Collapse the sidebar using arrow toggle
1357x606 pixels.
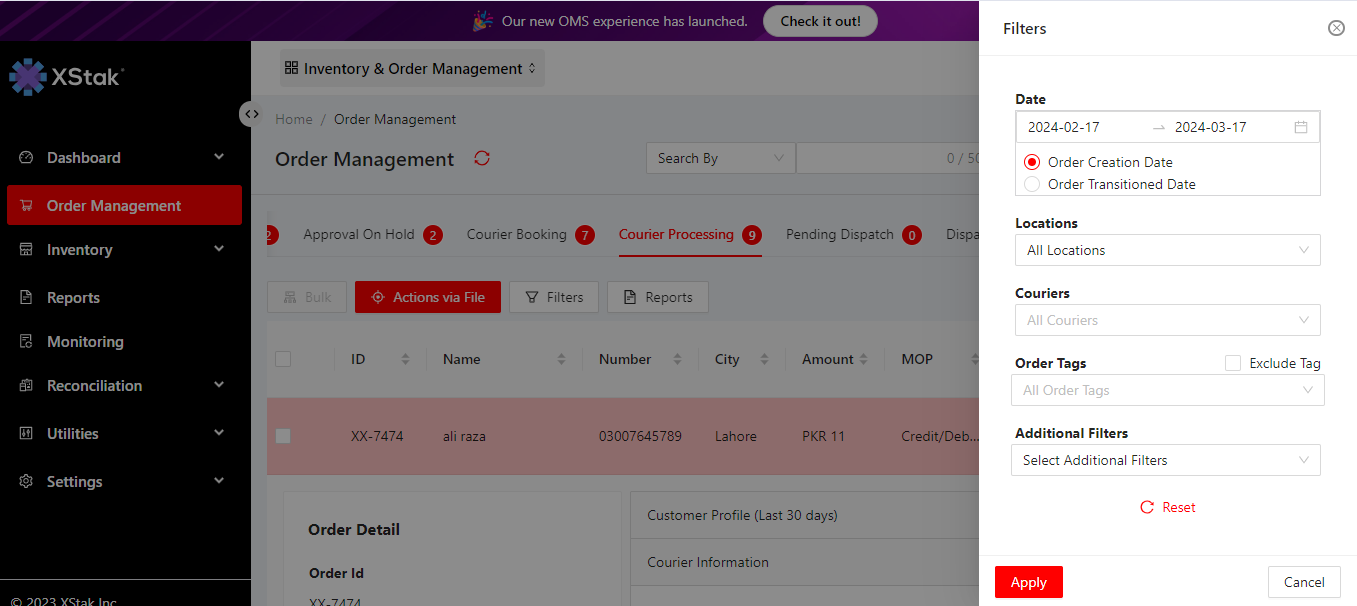click(x=251, y=114)
